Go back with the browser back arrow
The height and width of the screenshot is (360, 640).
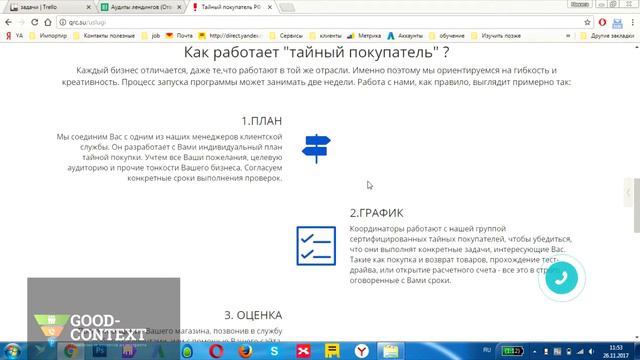click(9, 22)
